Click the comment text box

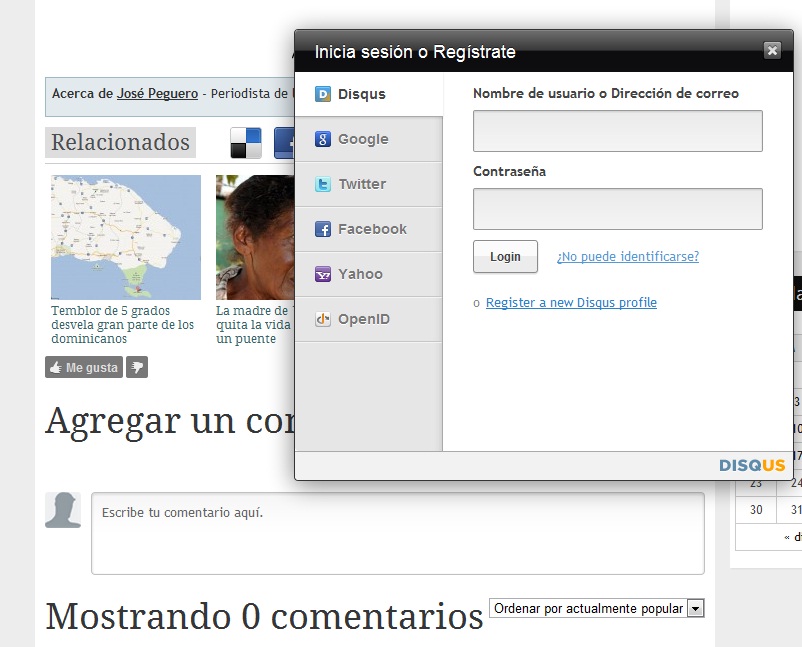[397, 533]
